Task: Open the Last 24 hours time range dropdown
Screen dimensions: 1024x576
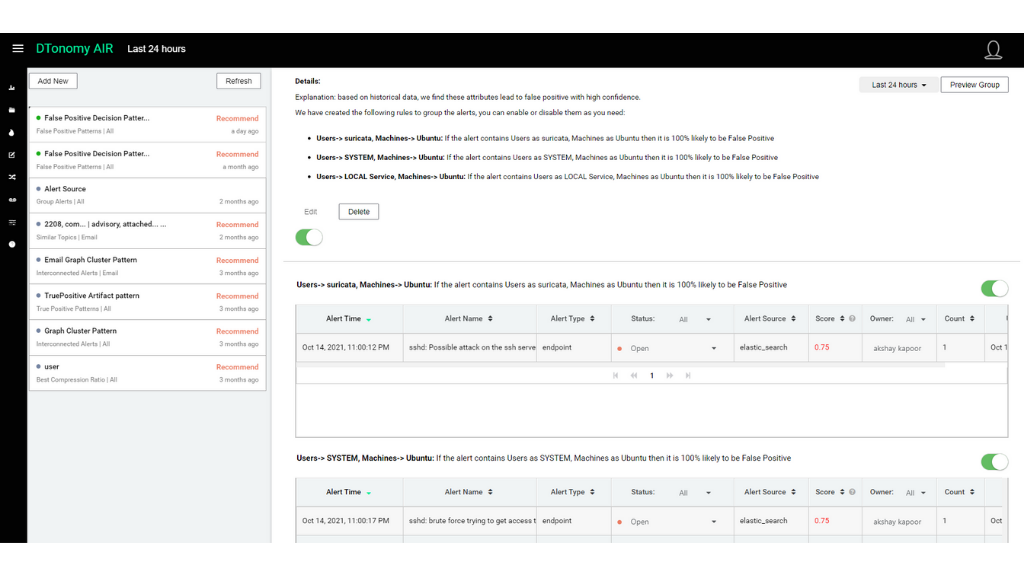Action: click(x=899, y=85)
